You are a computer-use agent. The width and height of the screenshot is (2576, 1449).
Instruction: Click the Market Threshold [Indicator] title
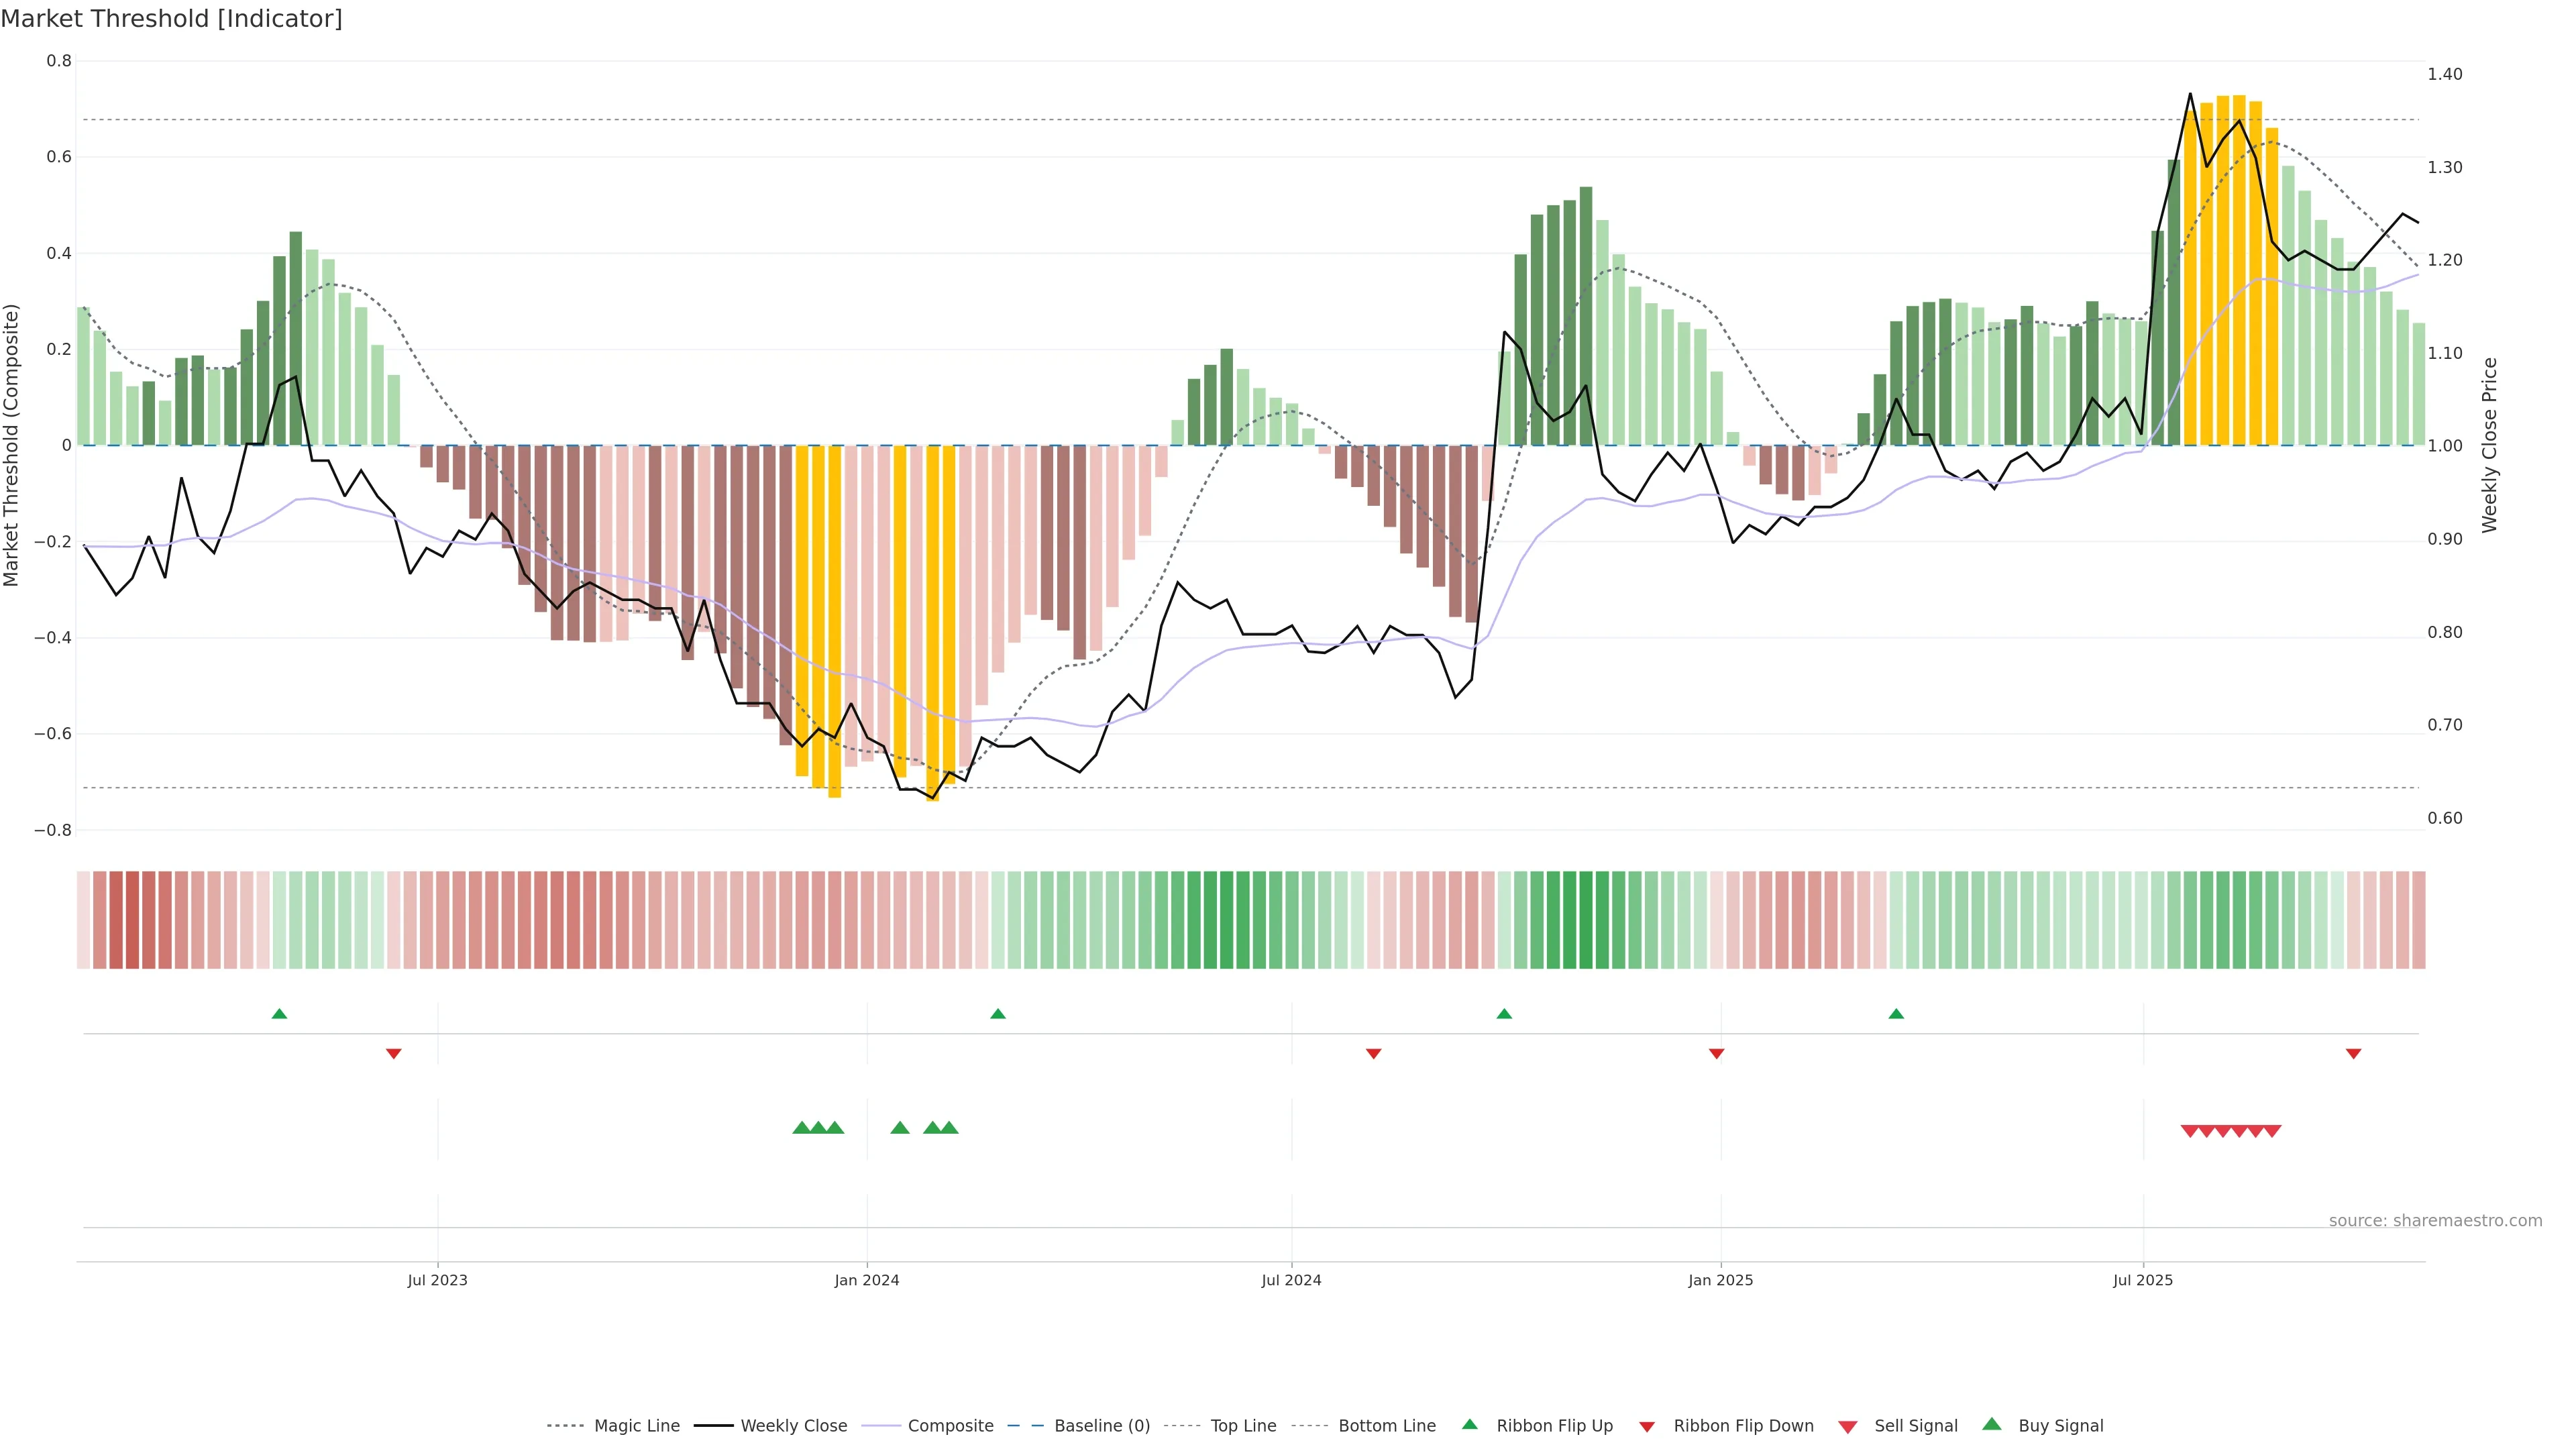(171, 19)
